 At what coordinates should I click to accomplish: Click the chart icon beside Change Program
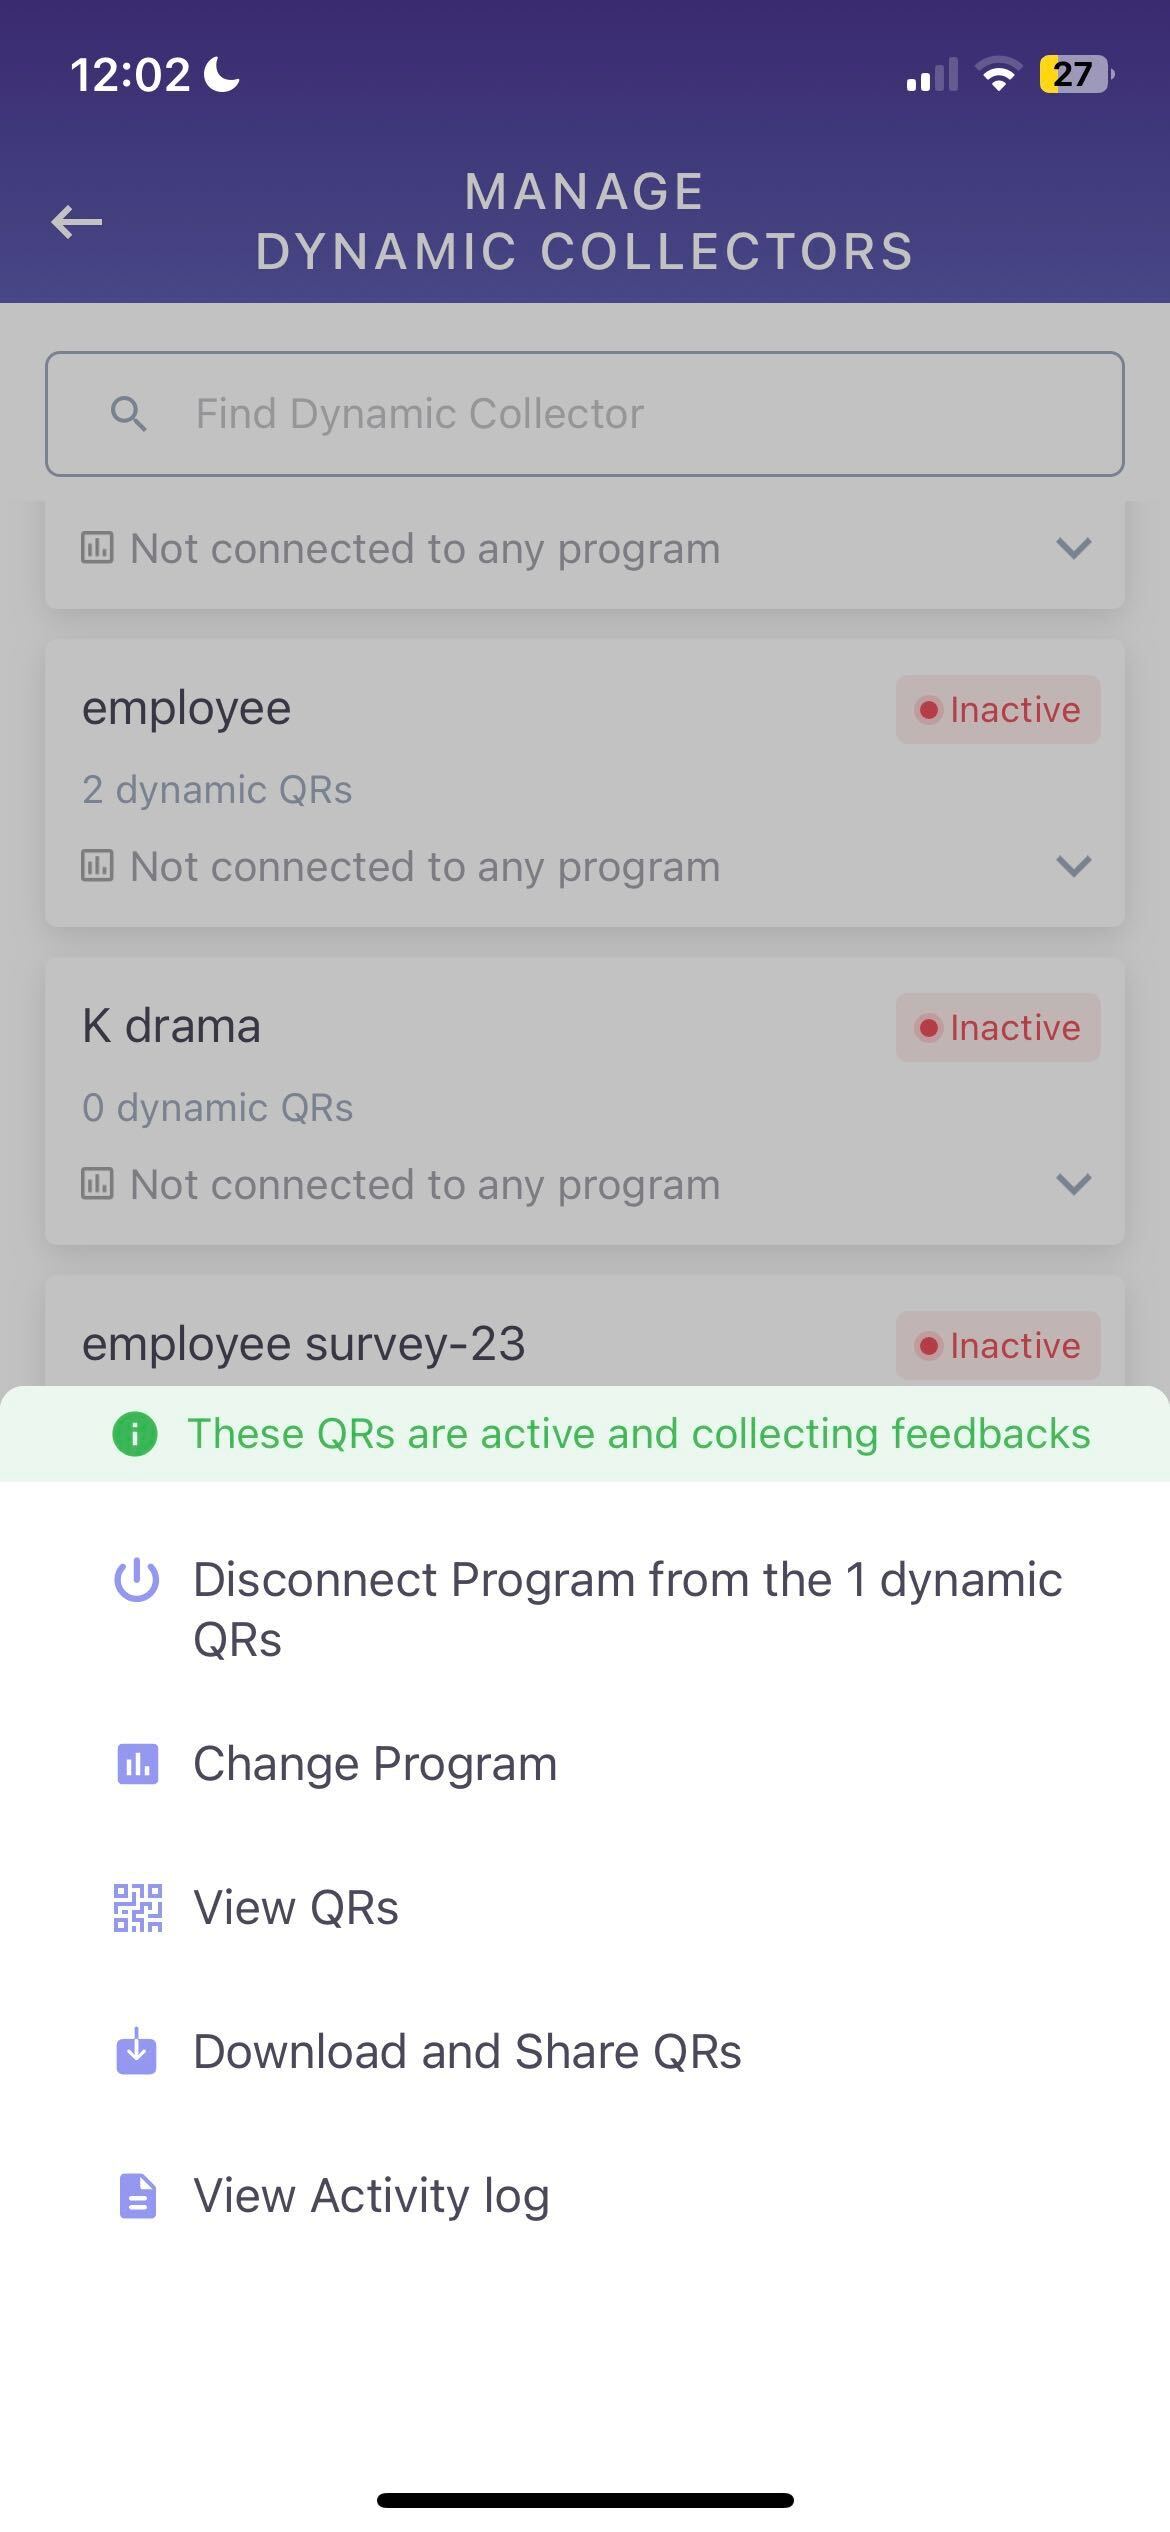(137, 1763)
